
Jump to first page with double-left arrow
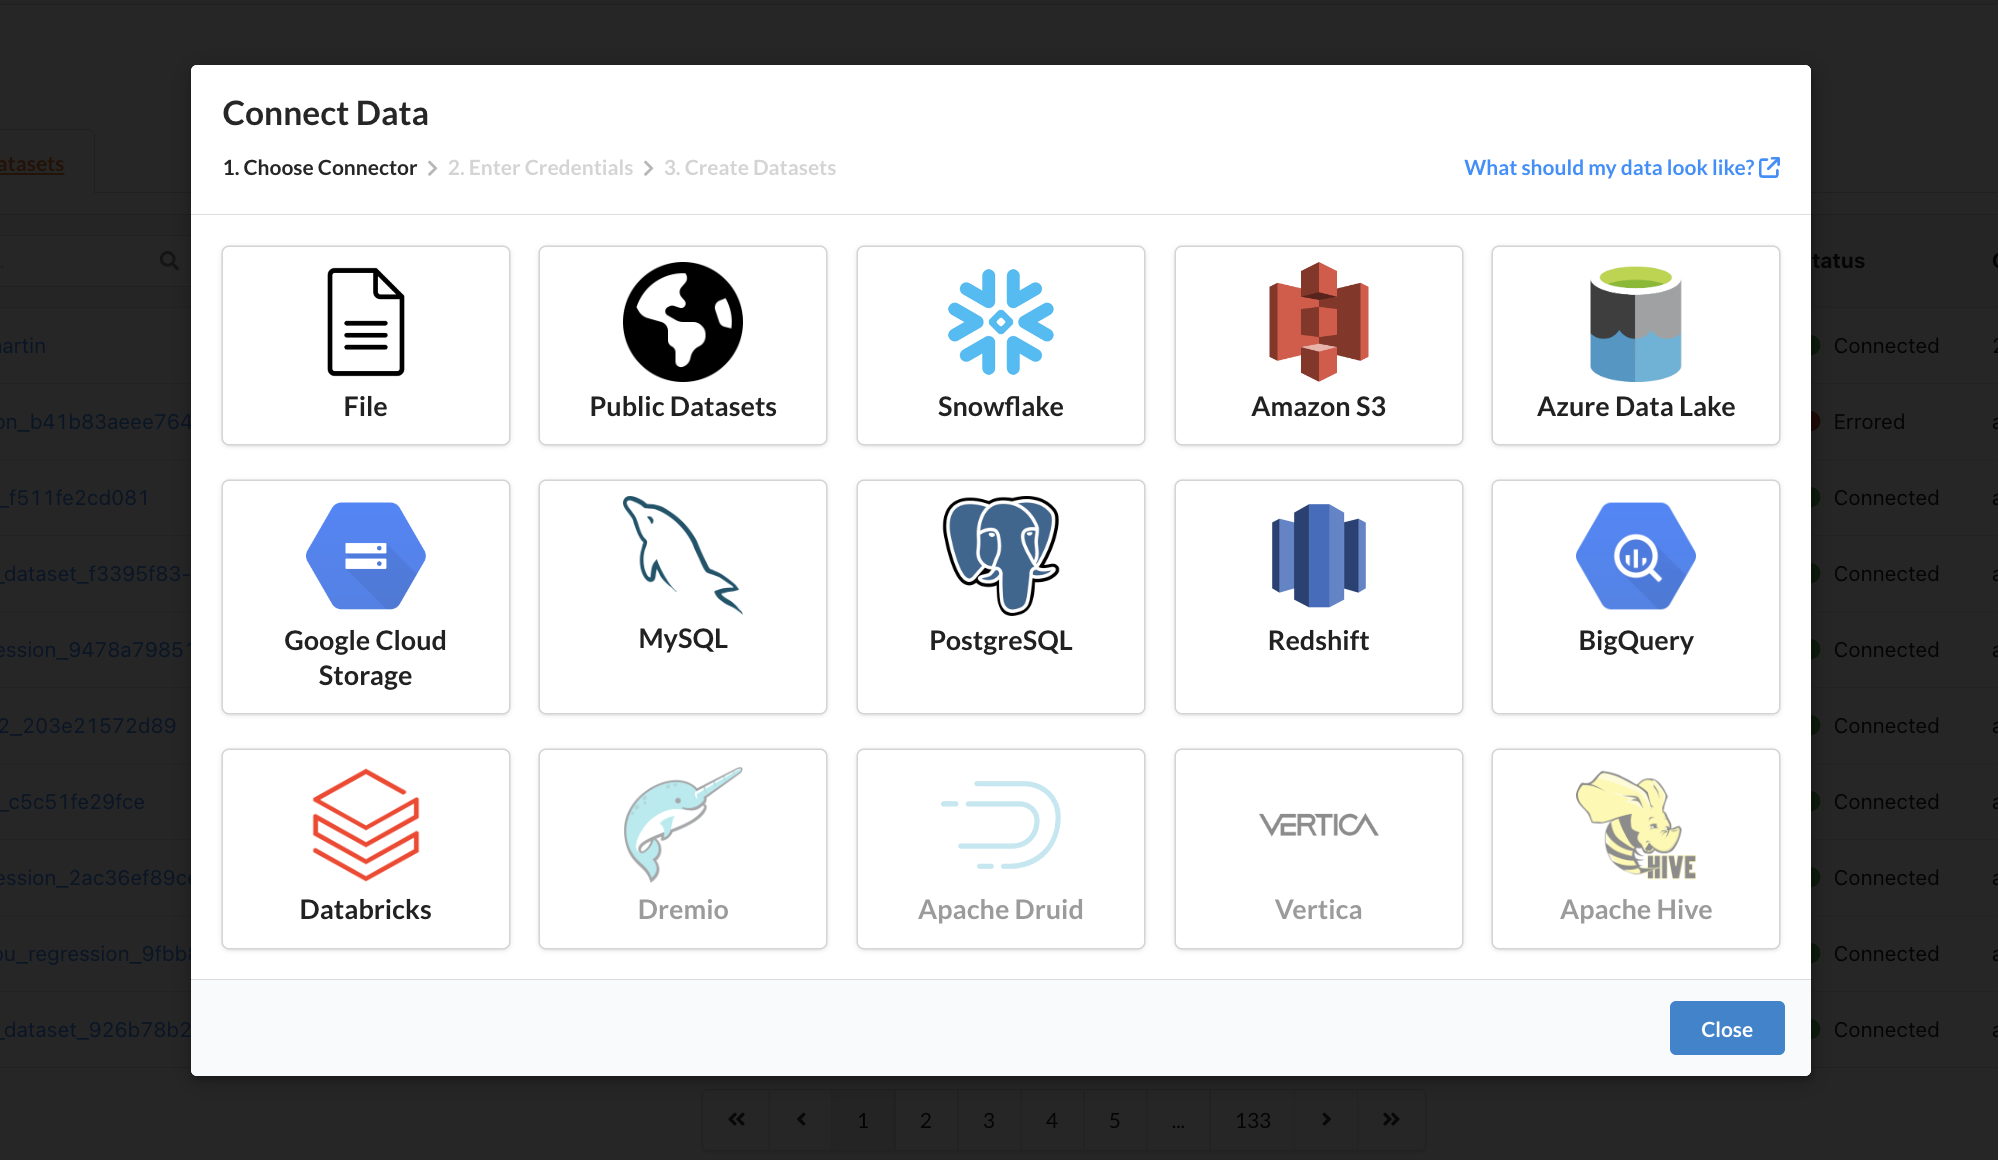pyautogui.click(x=737, y=1120)
